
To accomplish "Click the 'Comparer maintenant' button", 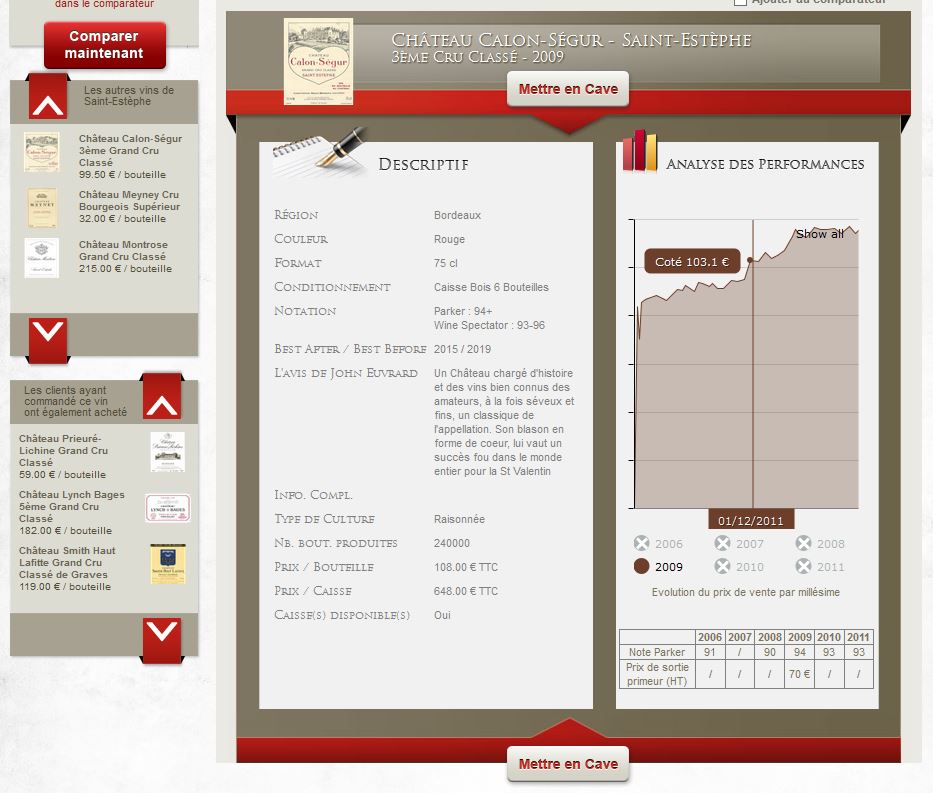I will [x=105, y=45].
